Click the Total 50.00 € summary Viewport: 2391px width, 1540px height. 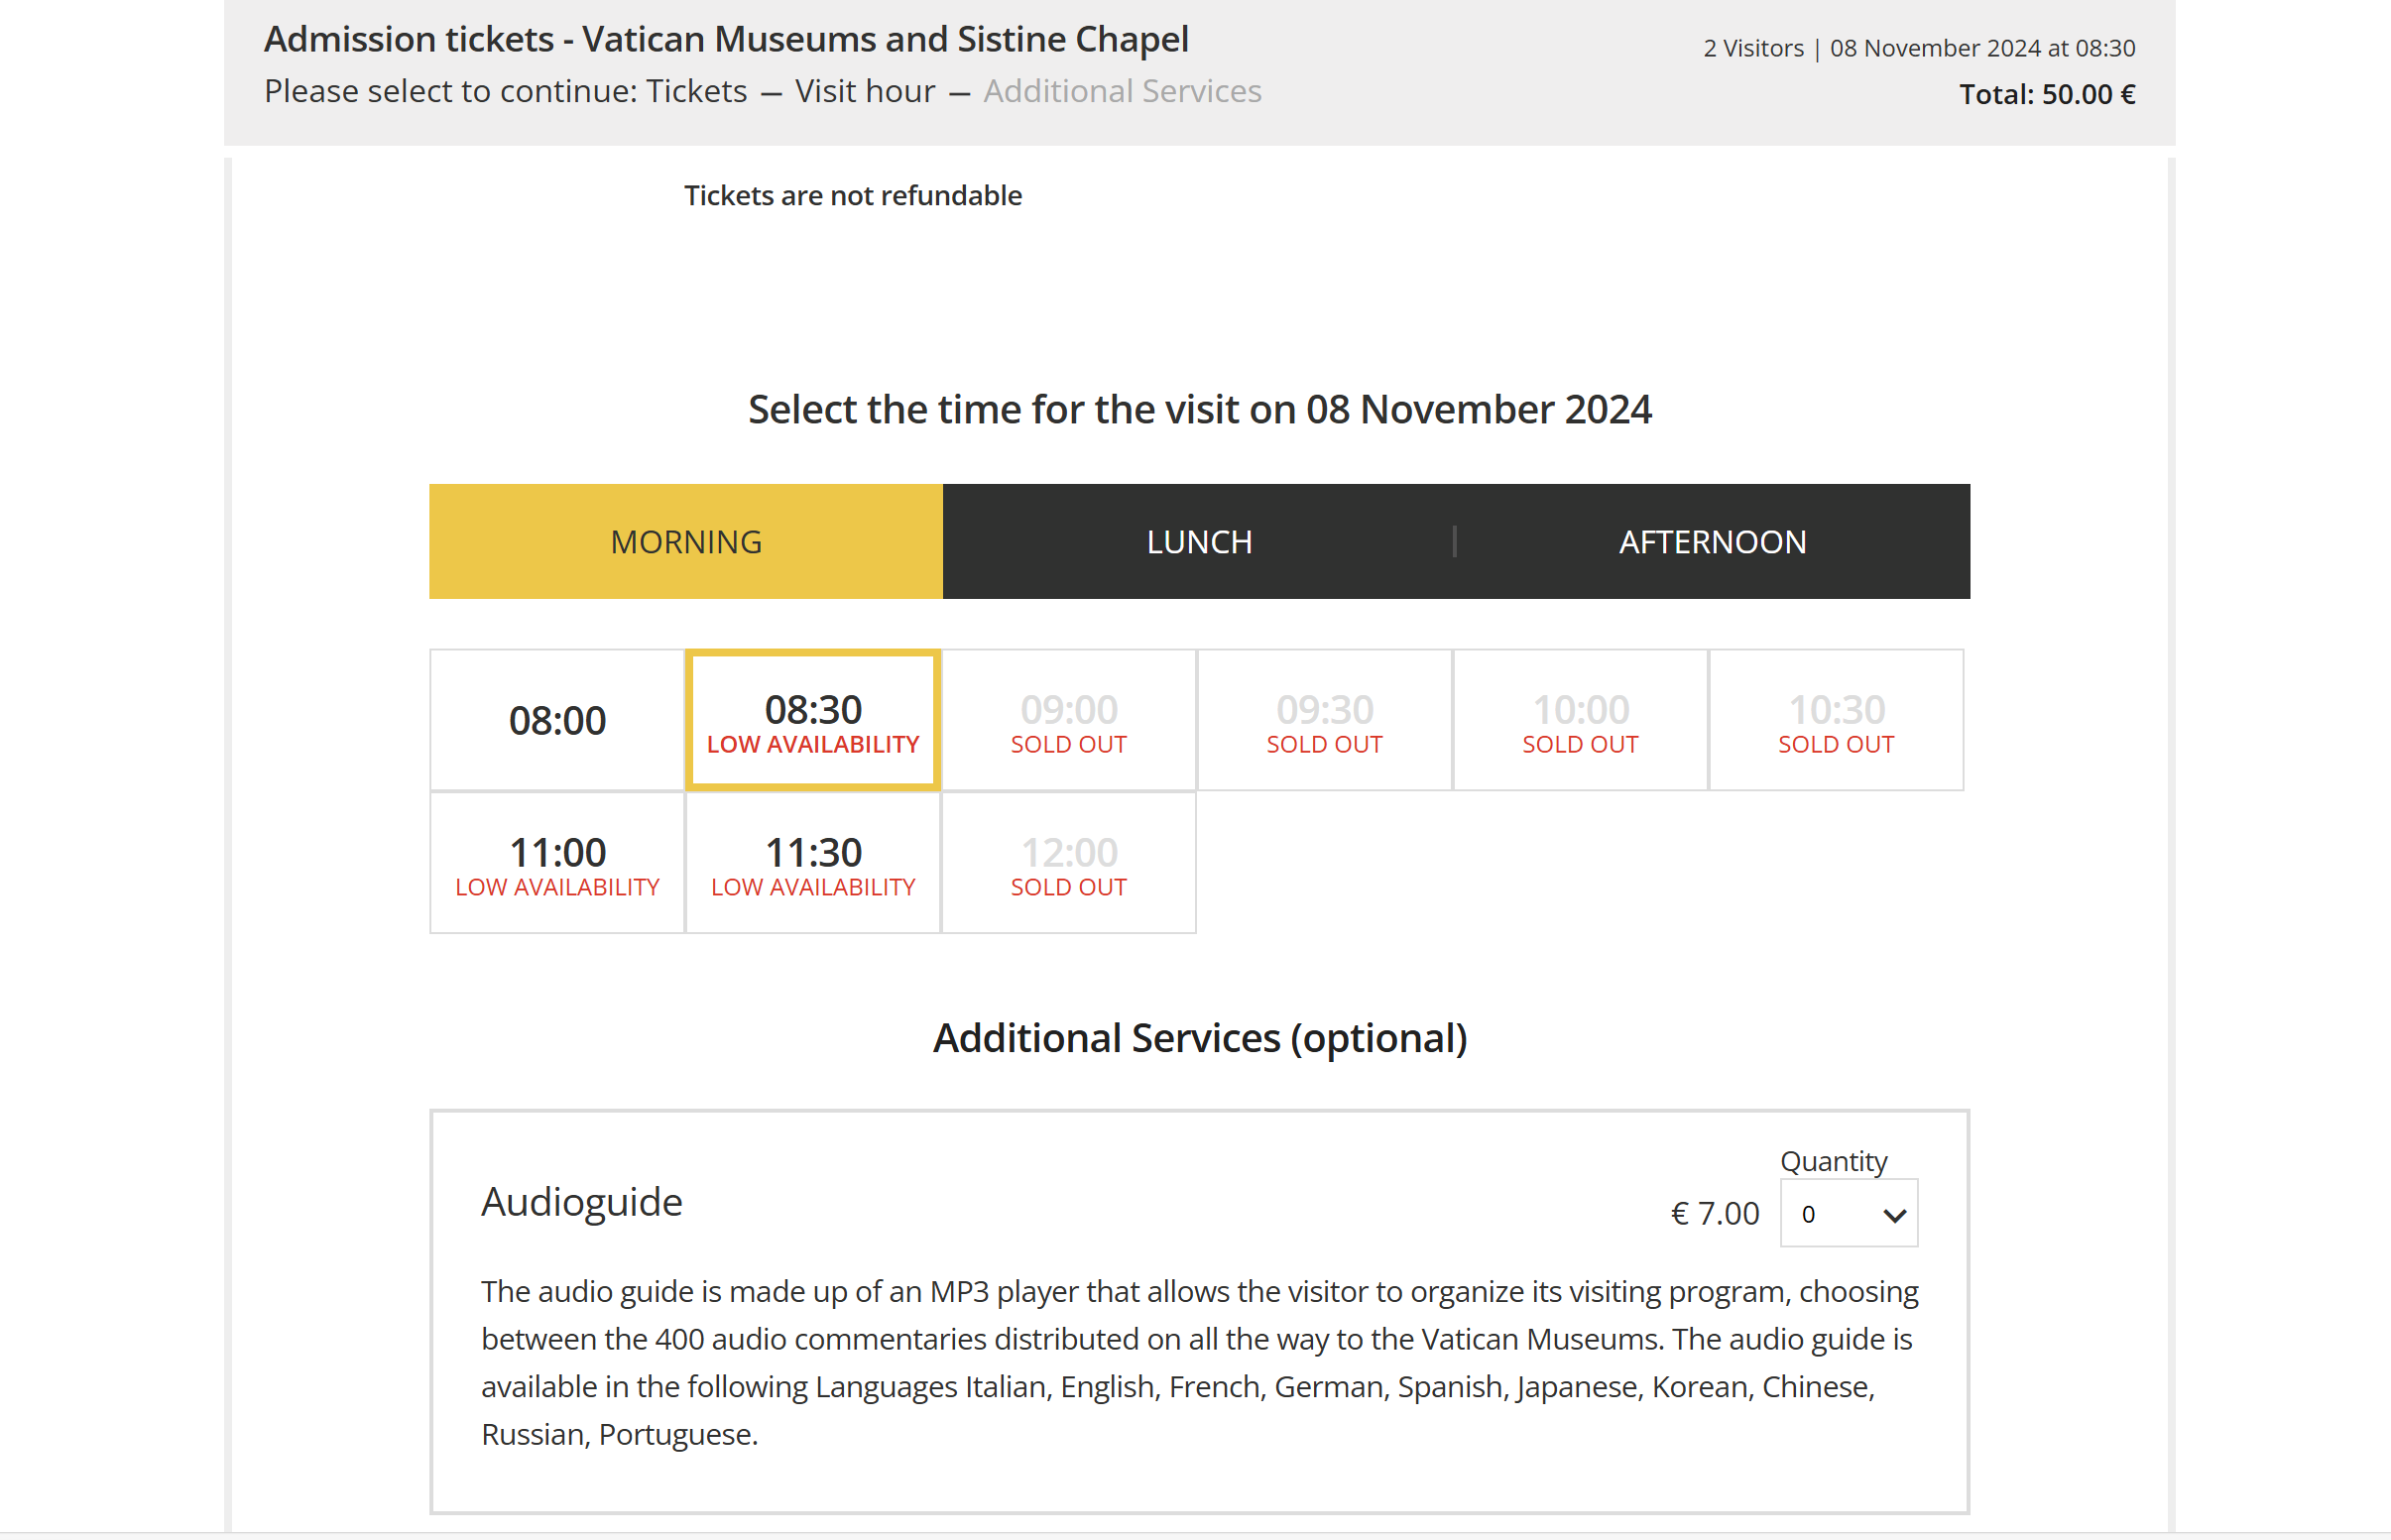(x=2046, y=94)
